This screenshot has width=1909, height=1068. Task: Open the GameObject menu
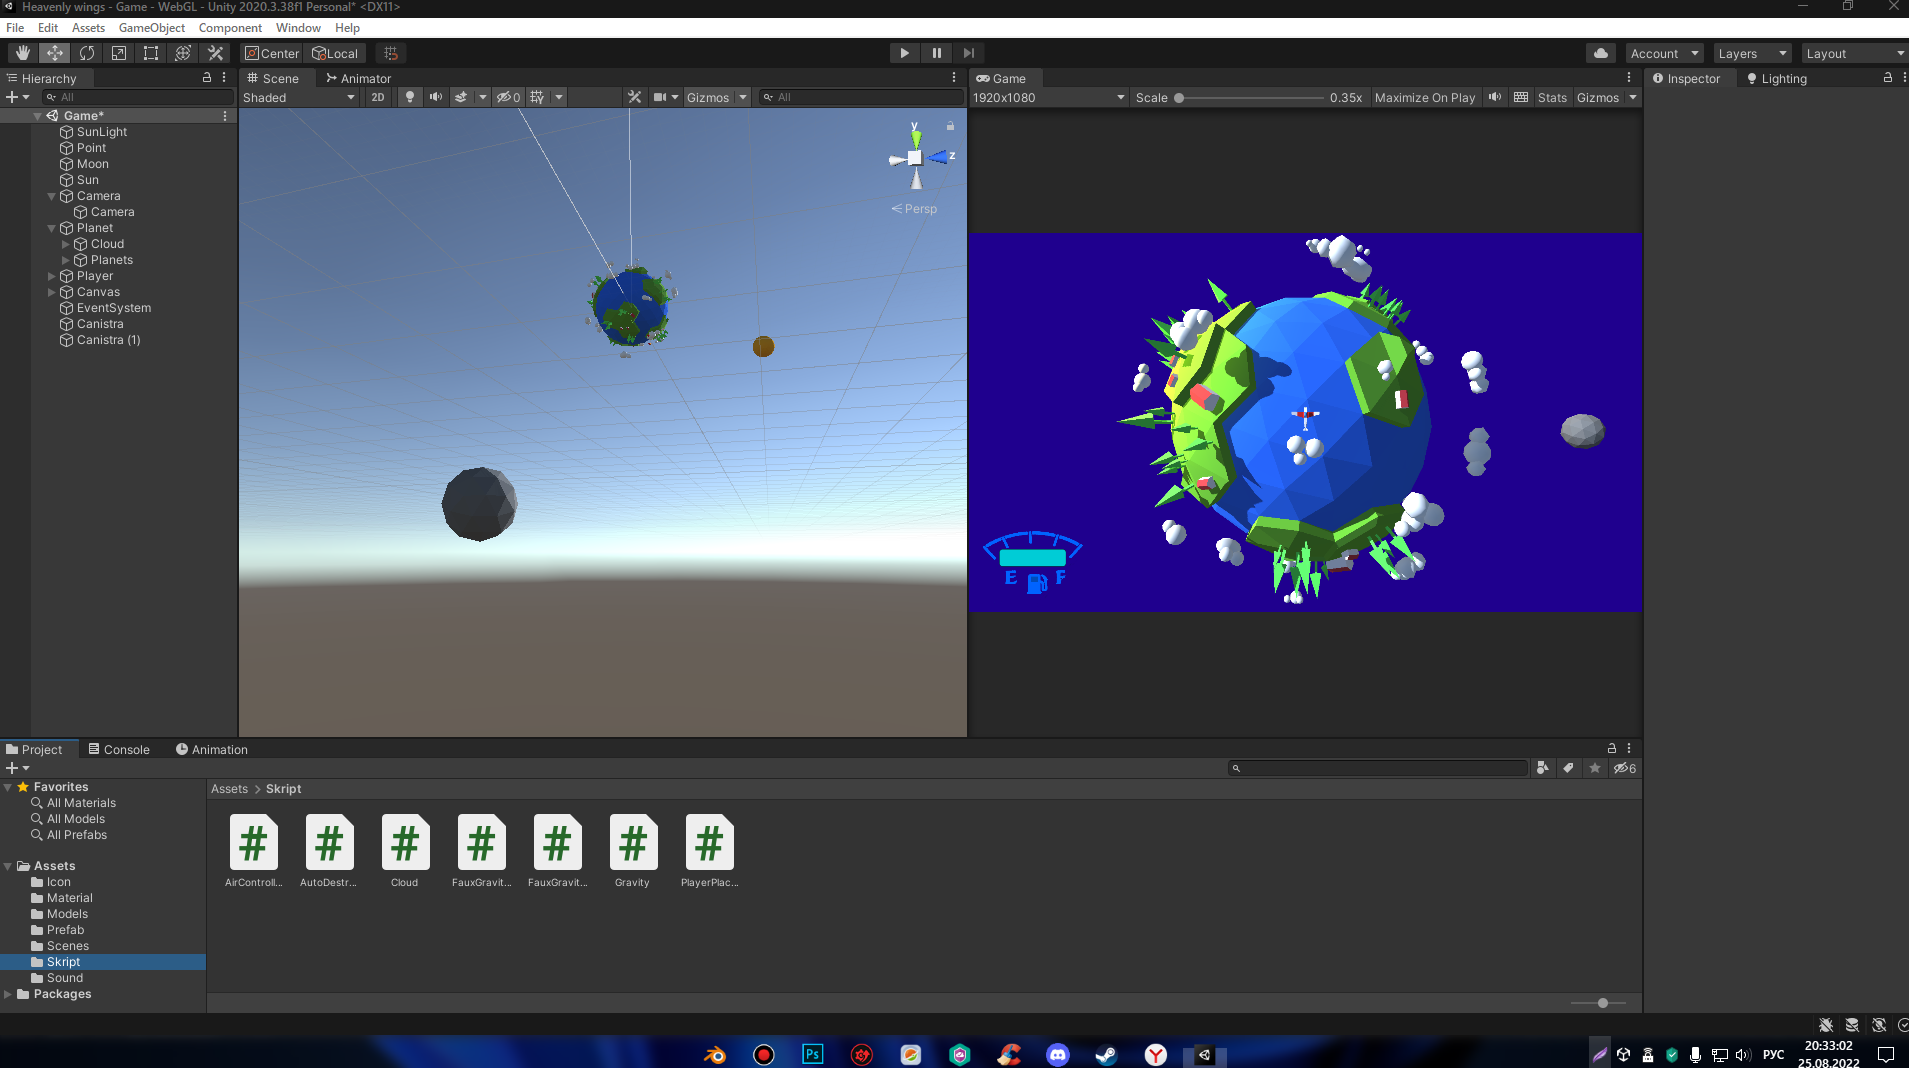pos(151,28)
